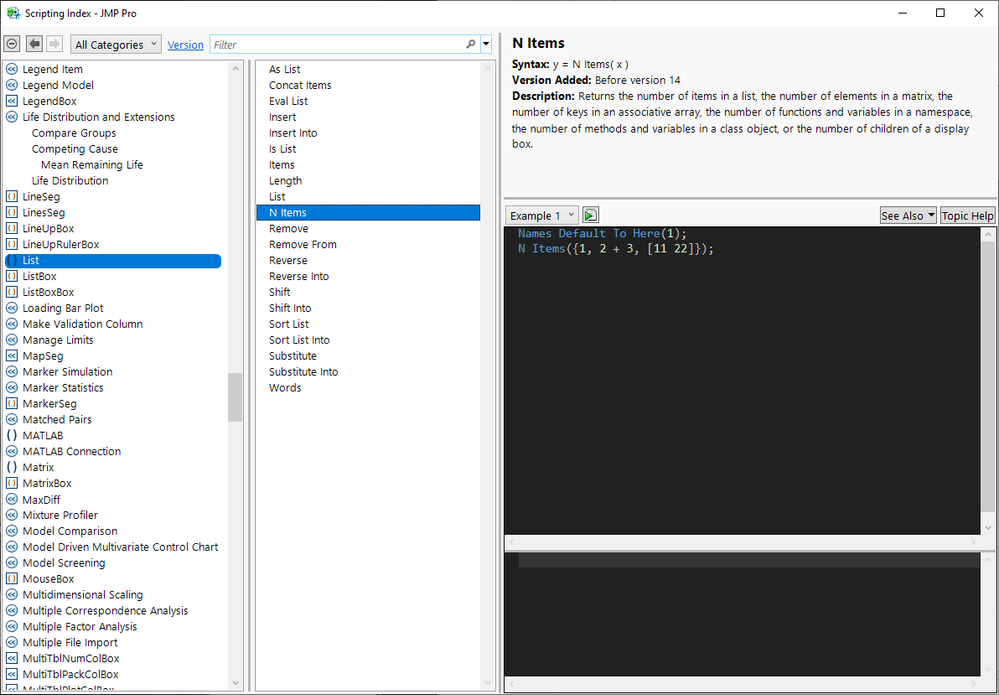
Task: Click the collapse-all minus icon in toolbar
Action: coord(12,45)
